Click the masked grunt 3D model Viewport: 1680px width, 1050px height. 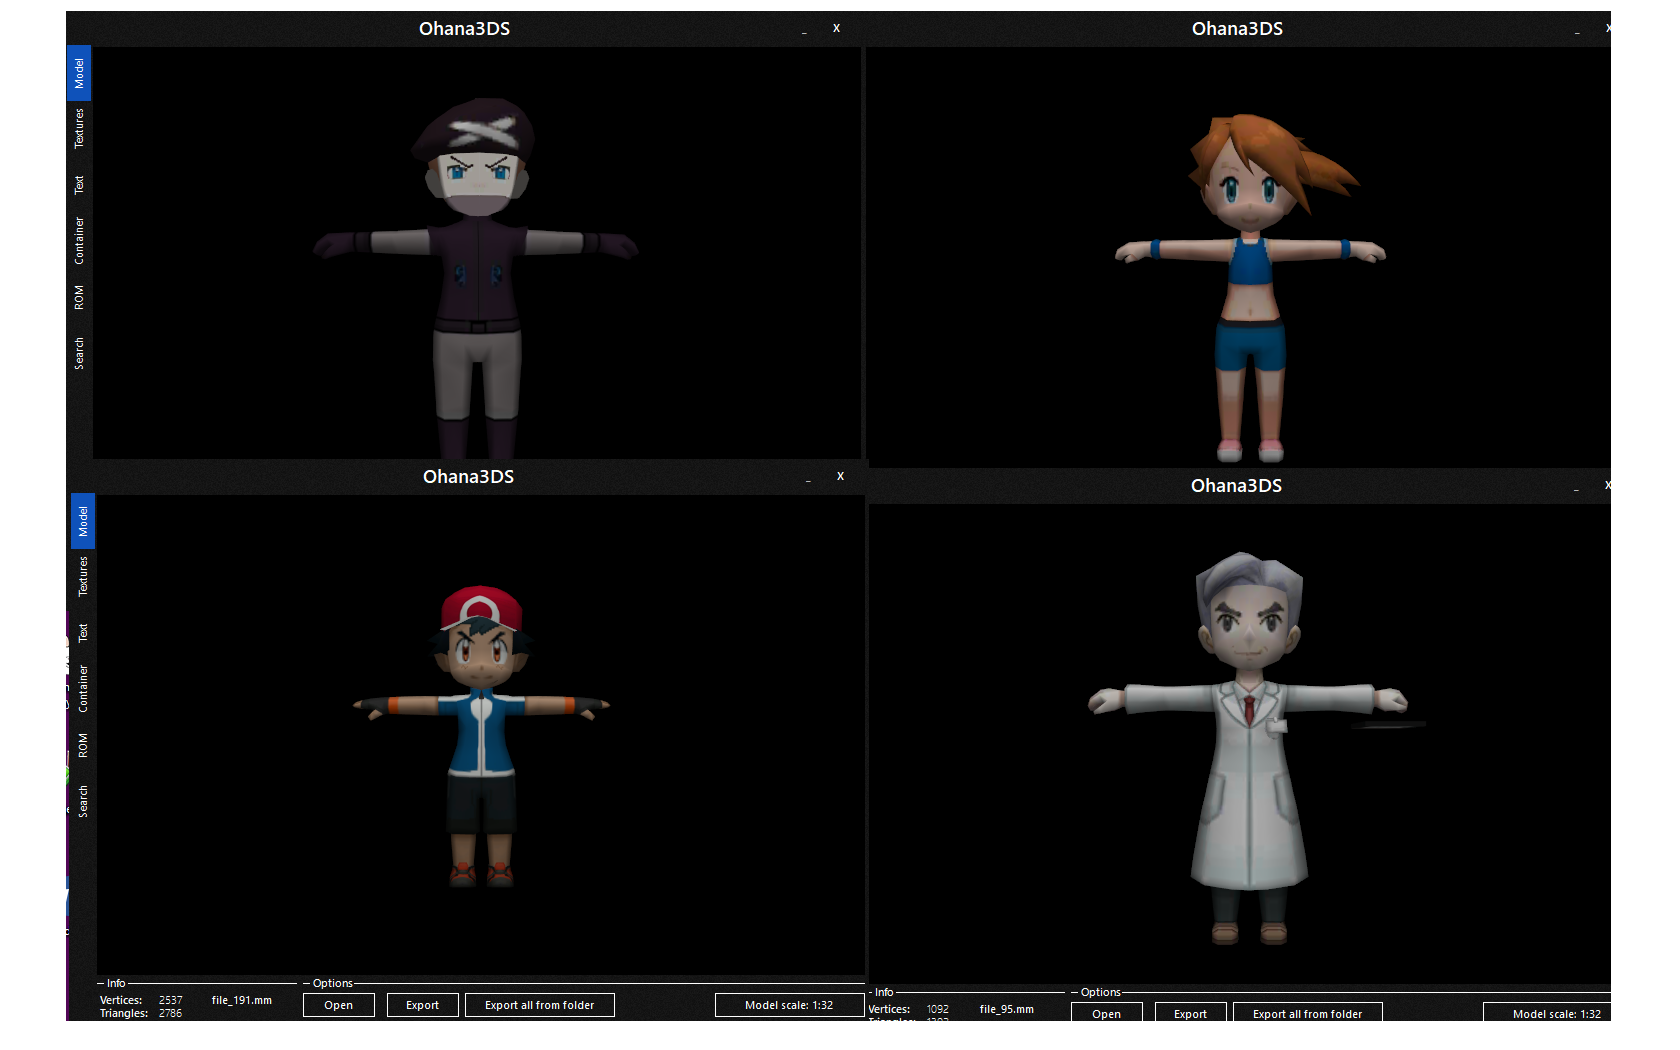click(x=476, y=278)
